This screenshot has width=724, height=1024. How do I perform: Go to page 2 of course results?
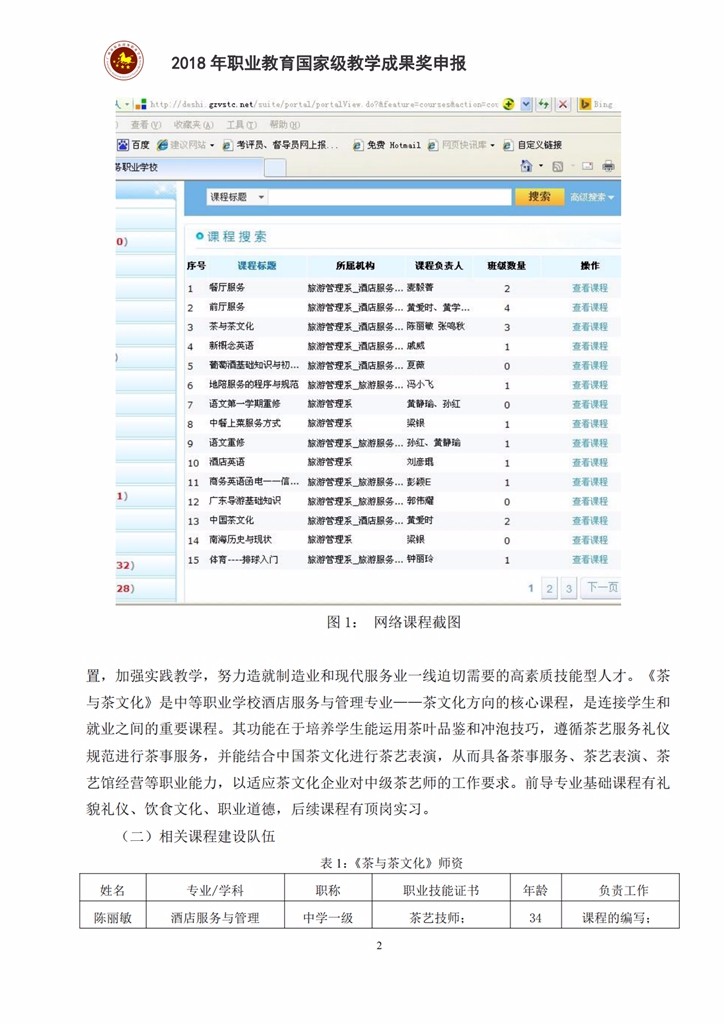(x=549, y=589)
